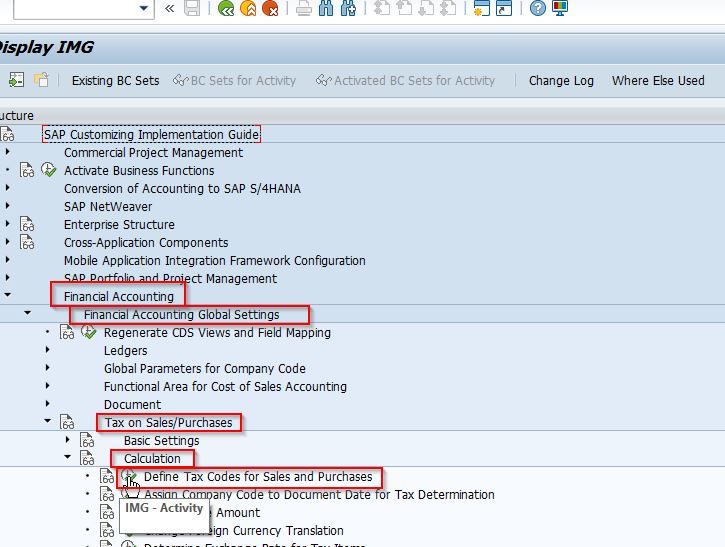Image resolution: width=725 pixels, height=547 pixels.
Task: Open documentation icon for Regenerate CDS Views
Action: [67, 332]
